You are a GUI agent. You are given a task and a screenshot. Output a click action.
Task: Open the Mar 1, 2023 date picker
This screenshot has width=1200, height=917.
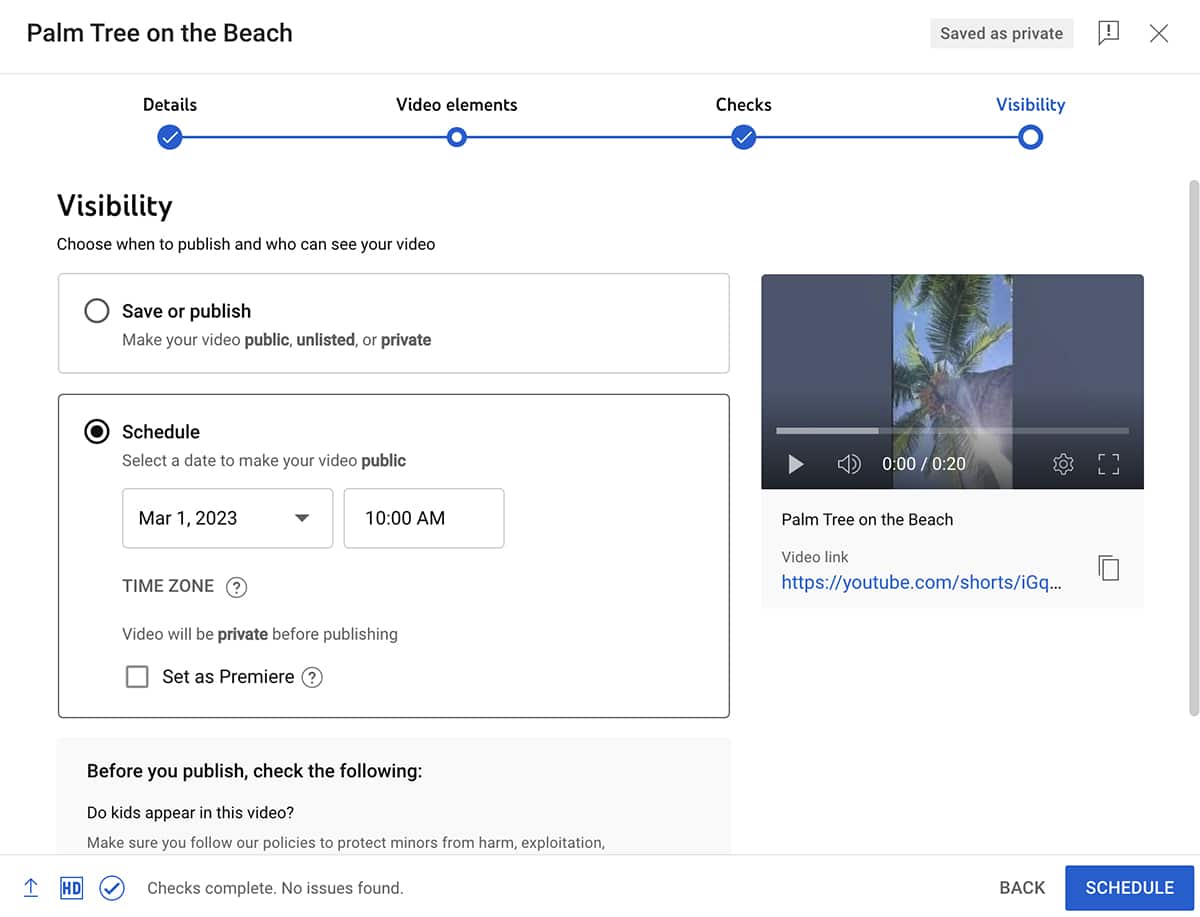coord(227,518)
